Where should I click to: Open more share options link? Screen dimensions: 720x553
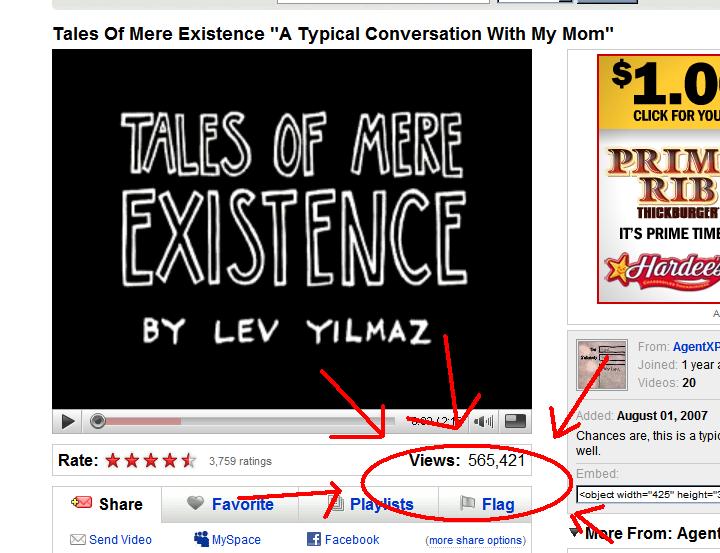click(476, 540)
